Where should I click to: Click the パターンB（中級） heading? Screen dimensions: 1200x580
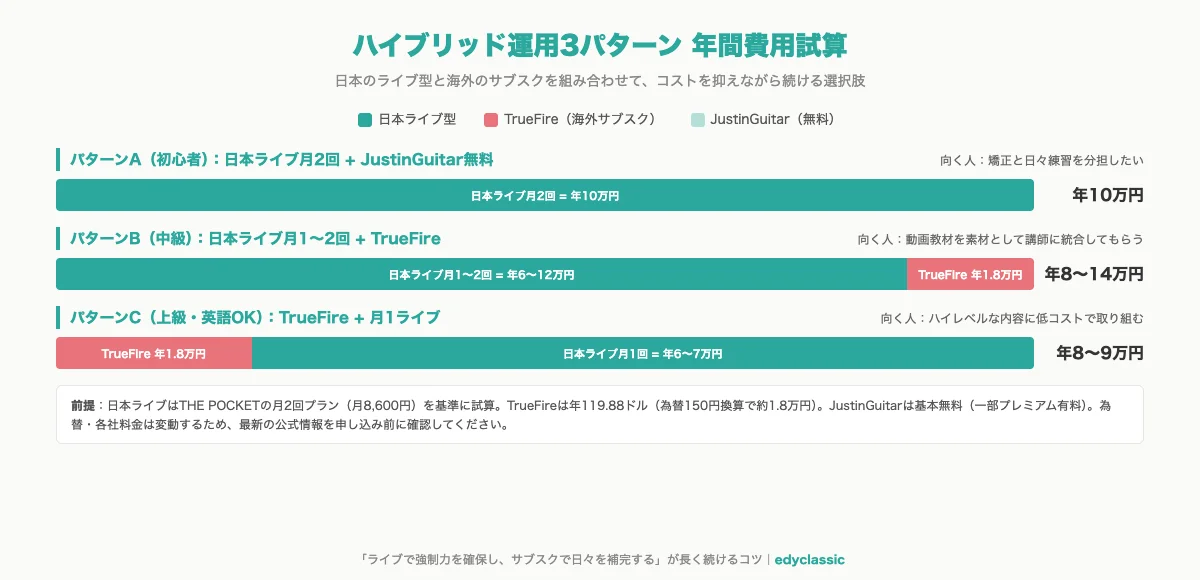255,239
